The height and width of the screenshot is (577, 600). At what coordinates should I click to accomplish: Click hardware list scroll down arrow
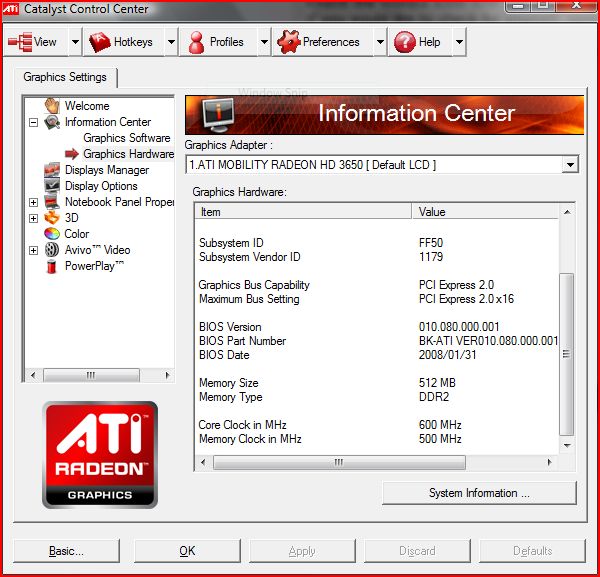(x=567, y=445)
